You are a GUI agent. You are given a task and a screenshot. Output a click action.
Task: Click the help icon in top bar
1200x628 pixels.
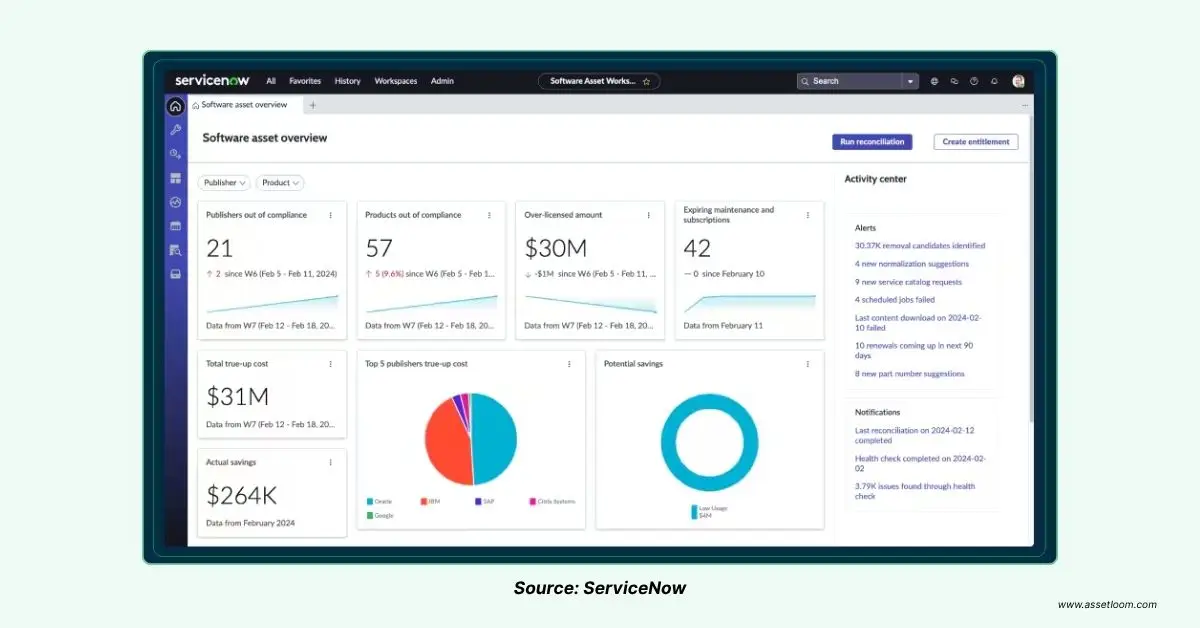click(974, 81)
